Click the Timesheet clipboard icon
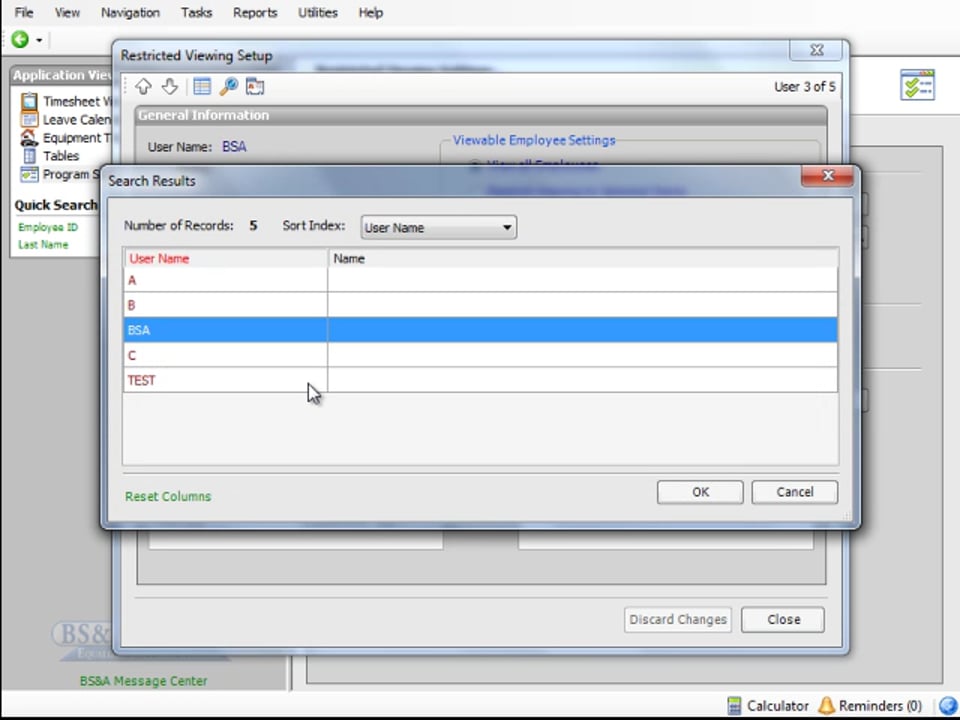960x720 pixels. [29, 101]
